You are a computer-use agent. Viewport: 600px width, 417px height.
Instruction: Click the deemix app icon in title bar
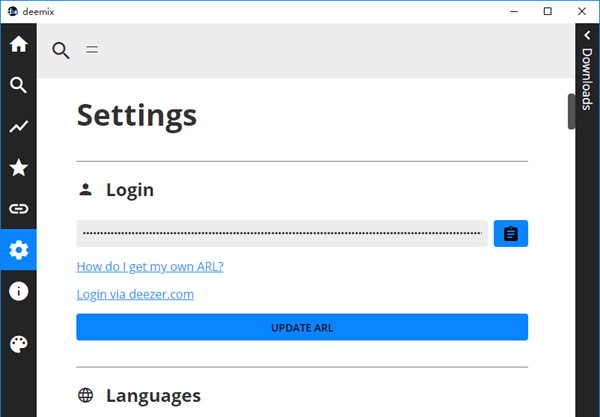click(13, 11)
